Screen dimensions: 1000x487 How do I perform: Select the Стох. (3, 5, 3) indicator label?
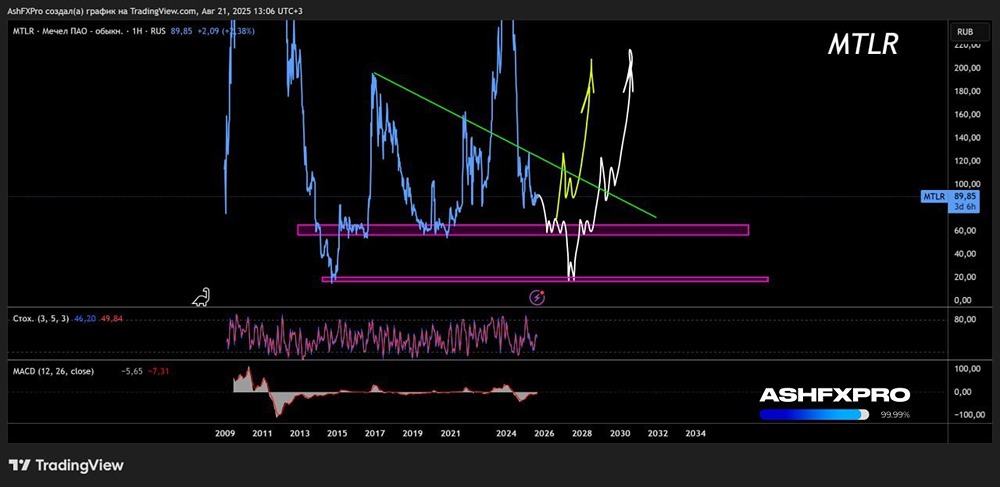[41, 317]
